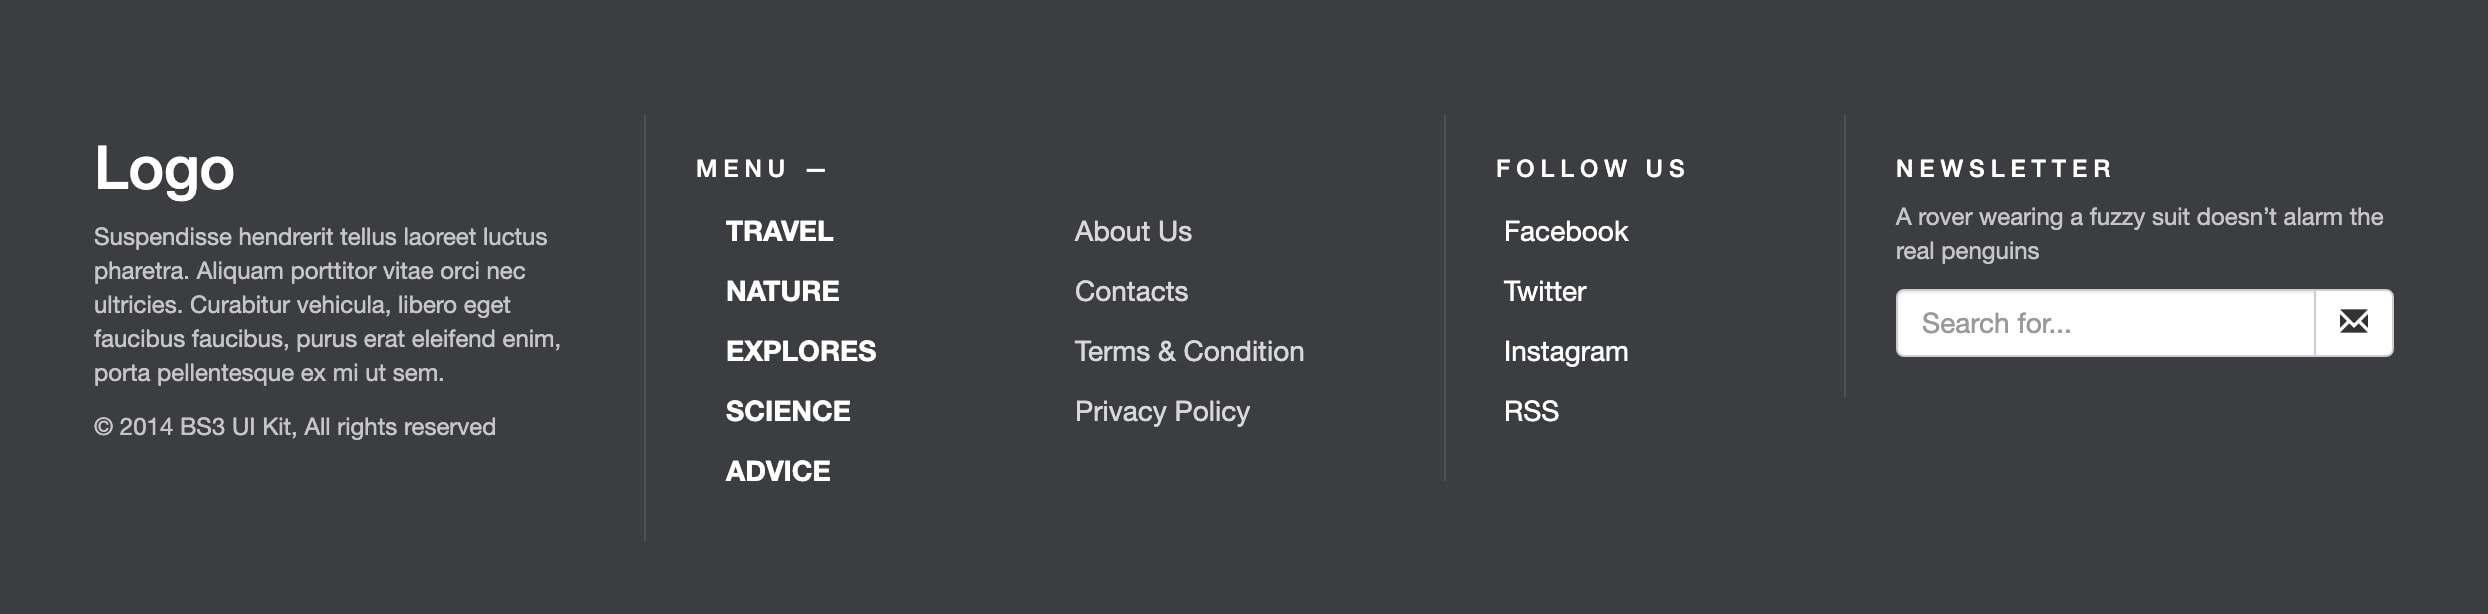2488x614 pixels.
Task: Go to the About Us page
Action: tap(1132, 231)
